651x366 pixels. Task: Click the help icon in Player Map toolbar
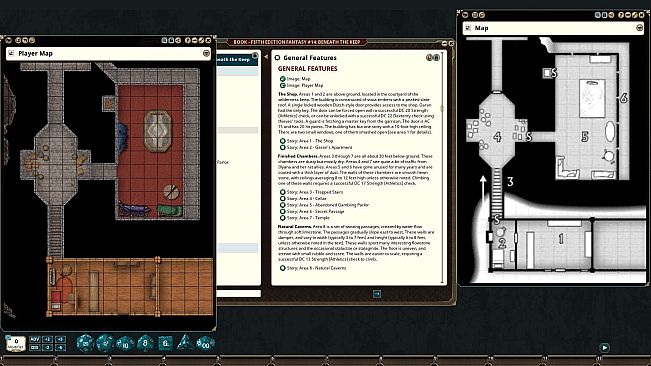(x=188, y=40)
